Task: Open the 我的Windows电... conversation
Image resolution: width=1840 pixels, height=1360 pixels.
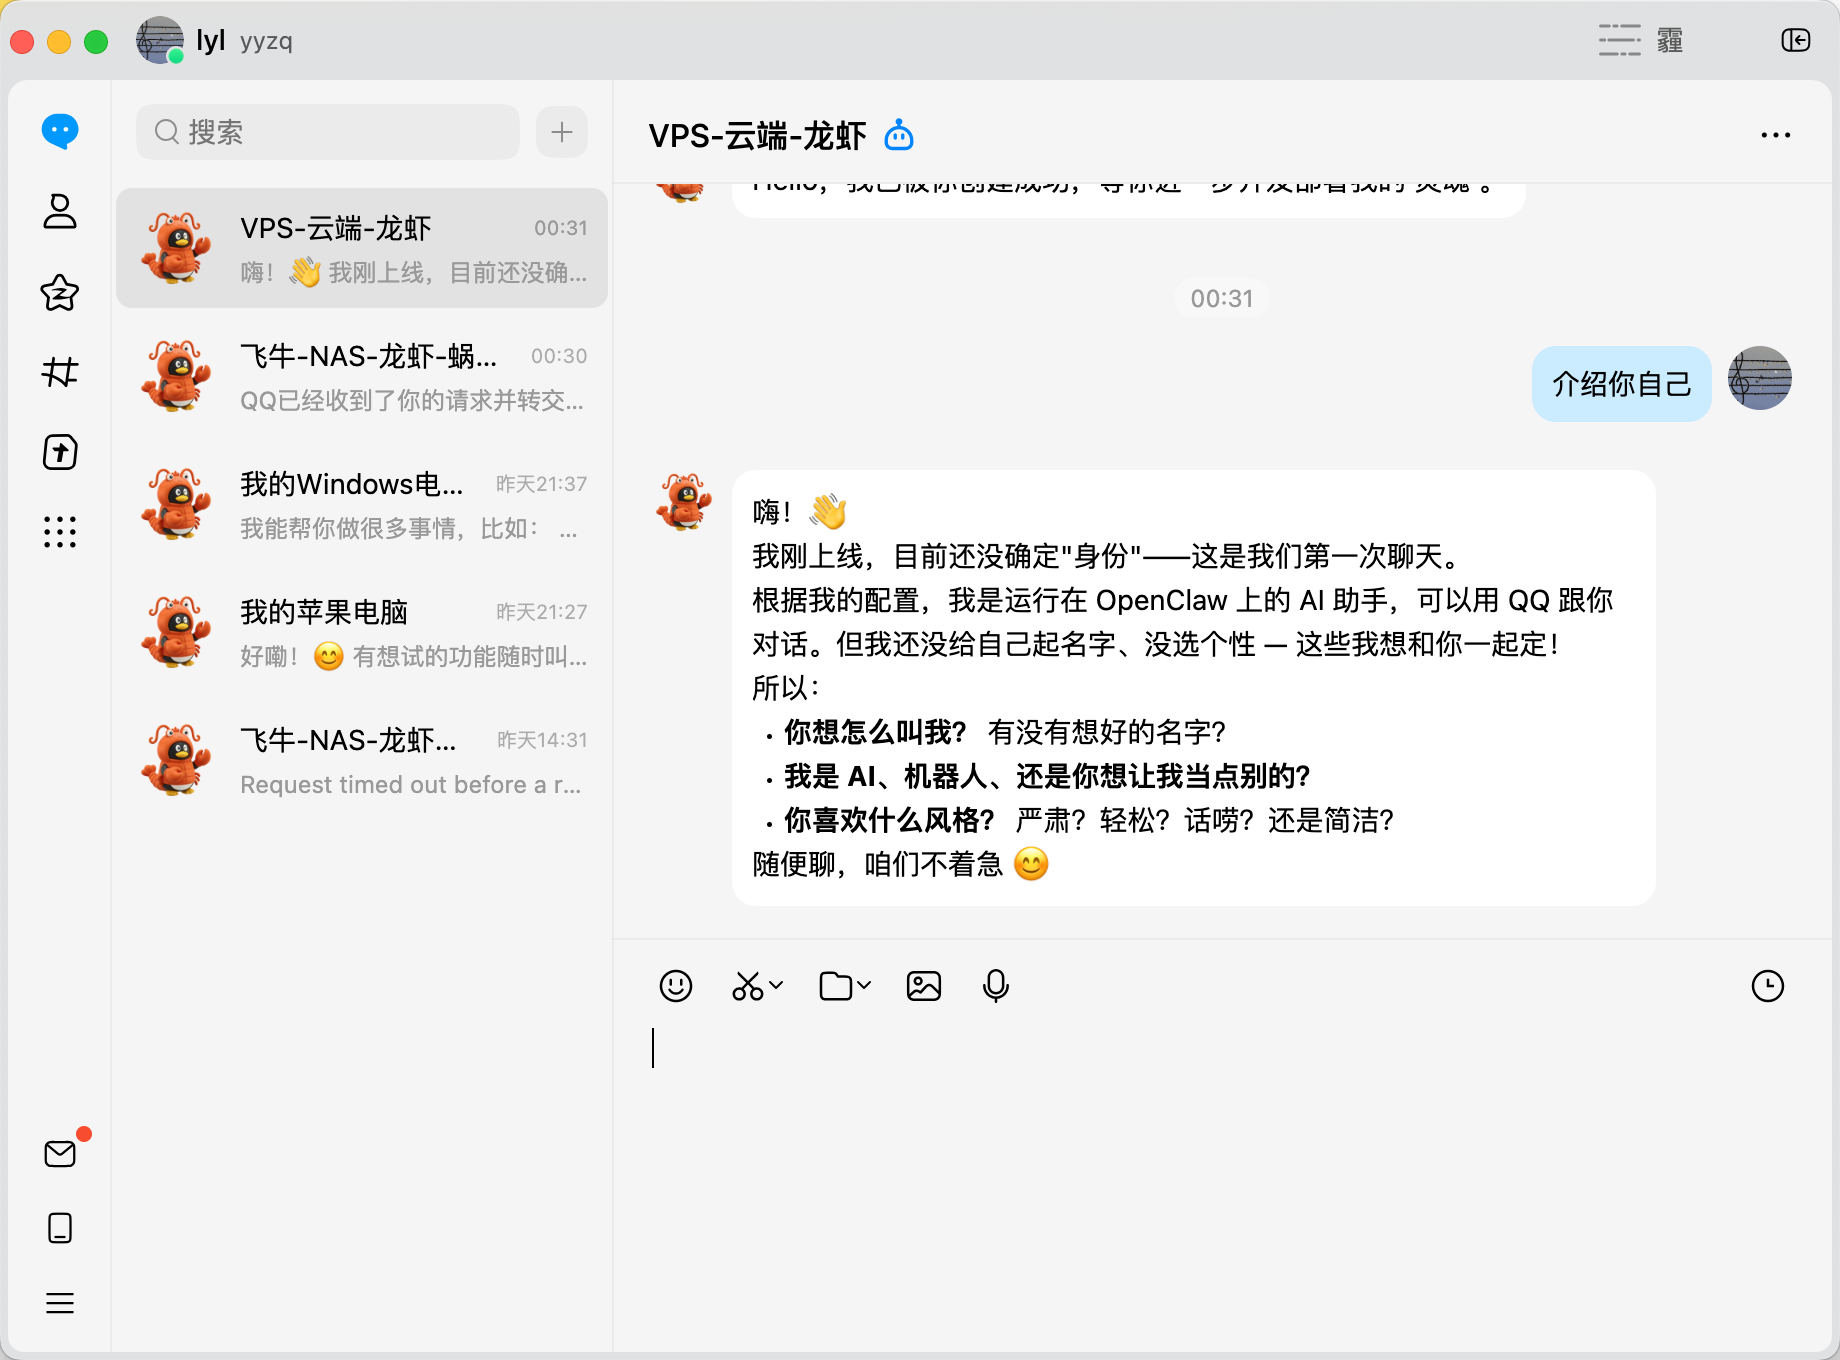Action: tap(362, 504)
